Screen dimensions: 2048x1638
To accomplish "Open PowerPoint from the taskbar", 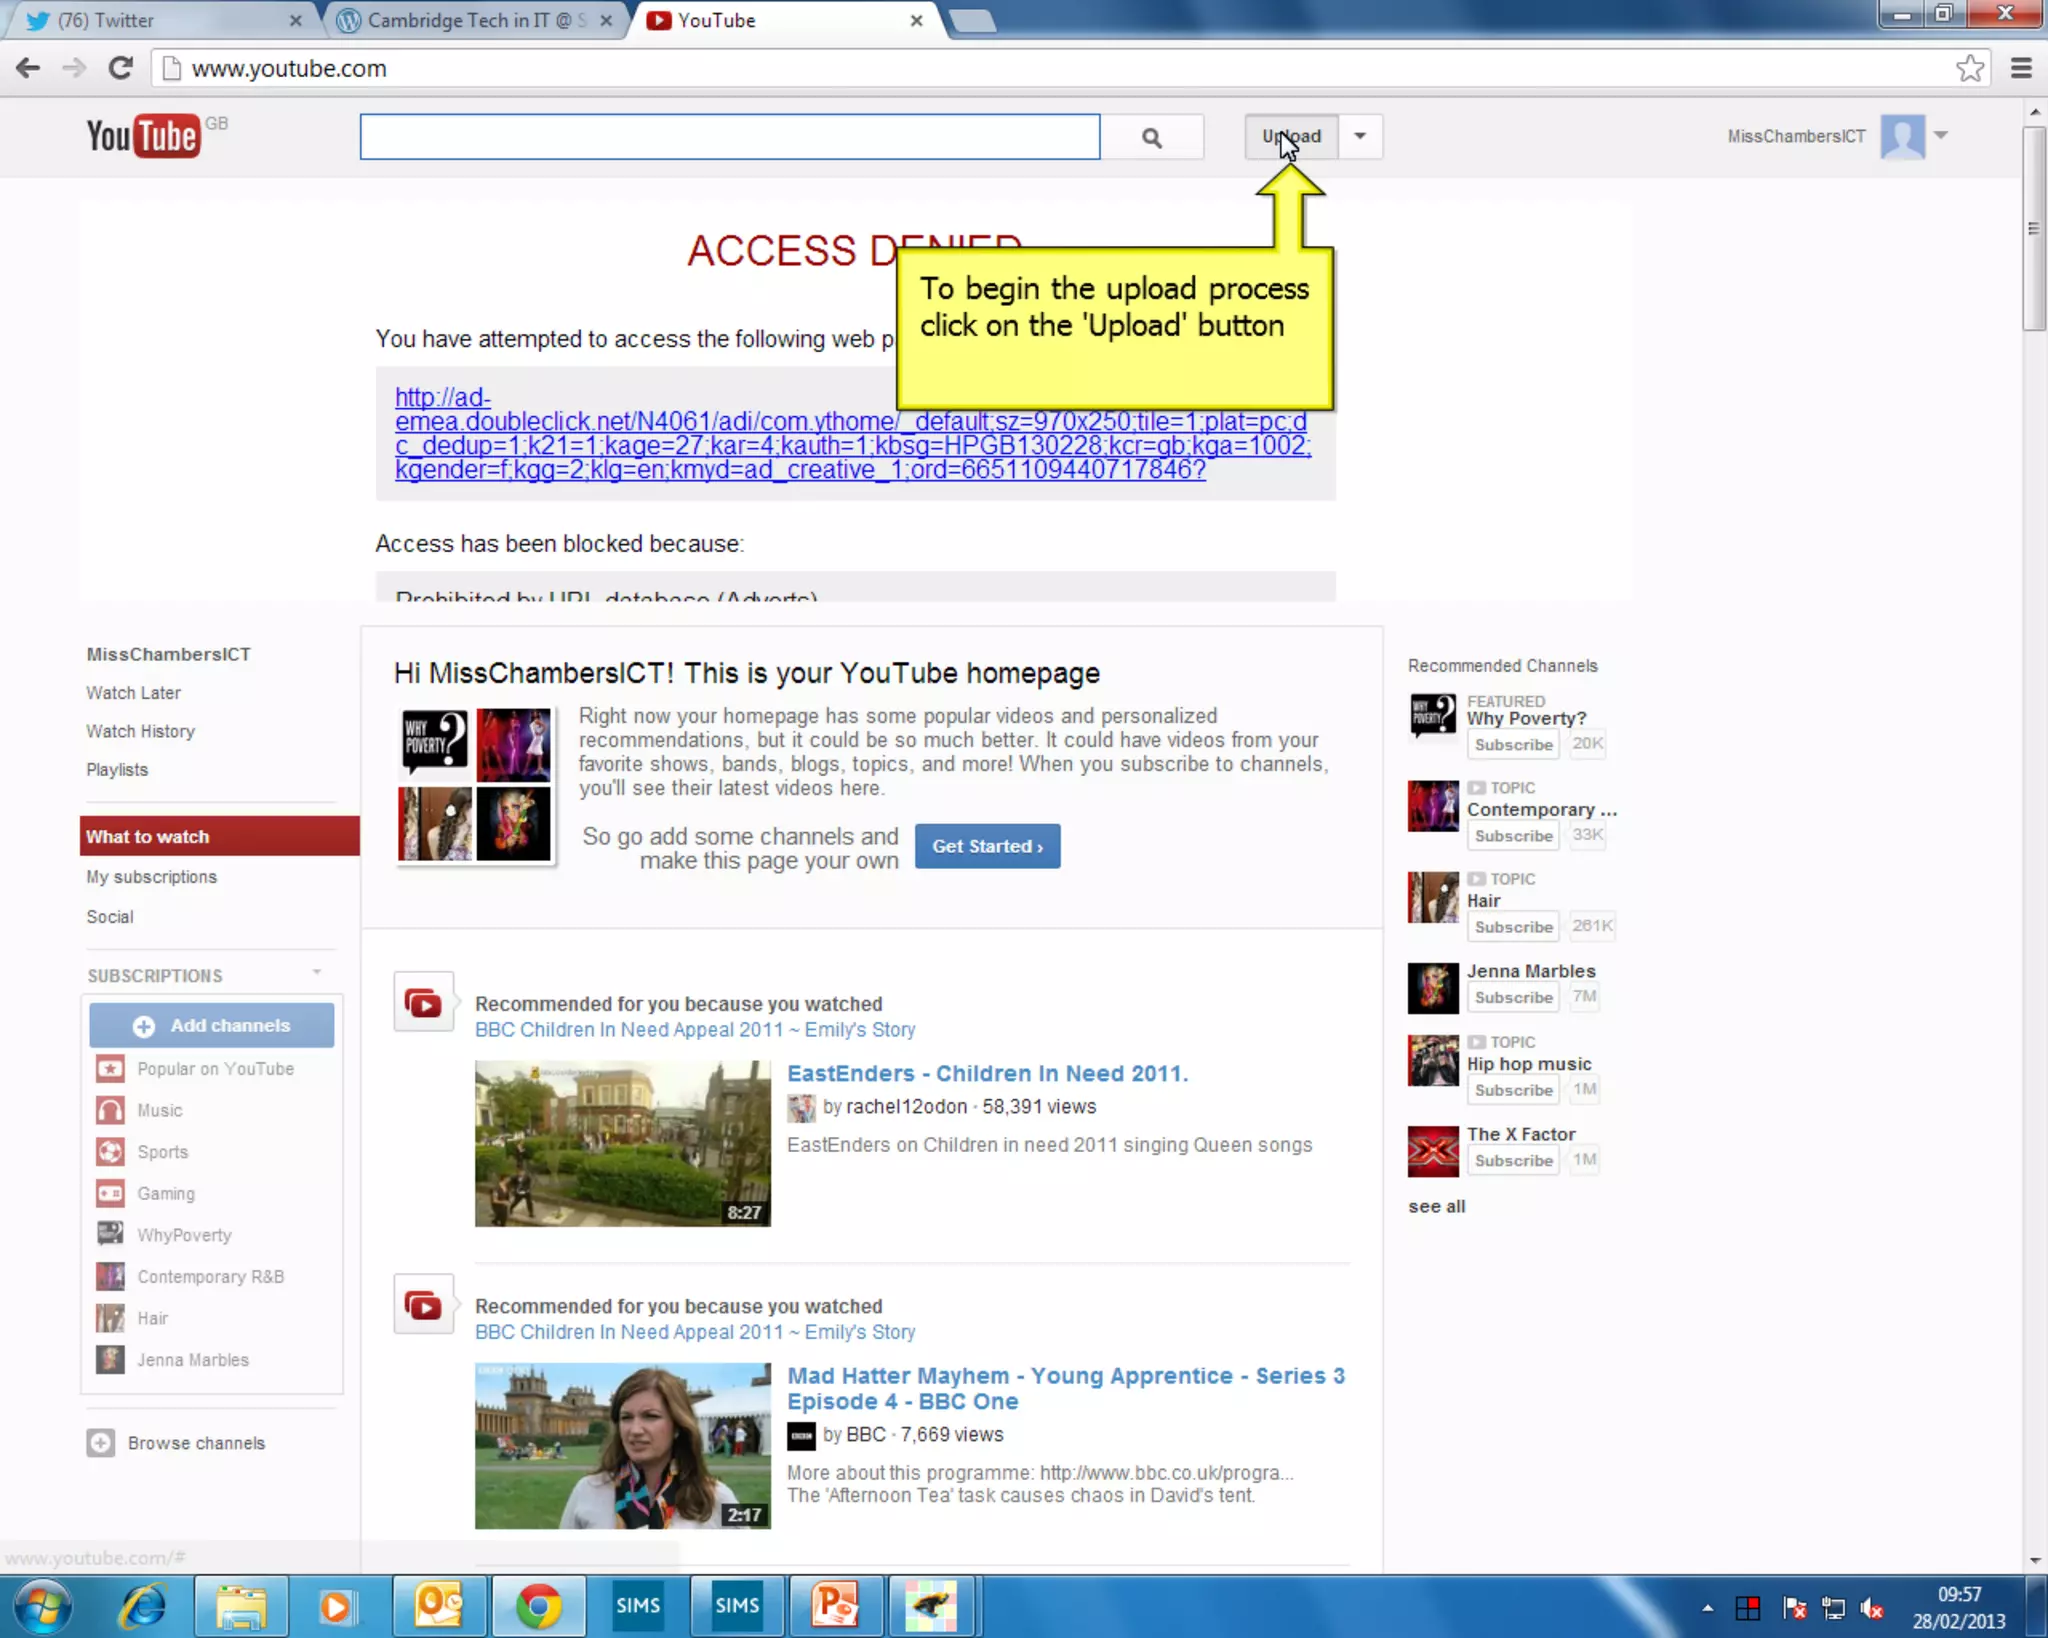I will pos(835,1606).
